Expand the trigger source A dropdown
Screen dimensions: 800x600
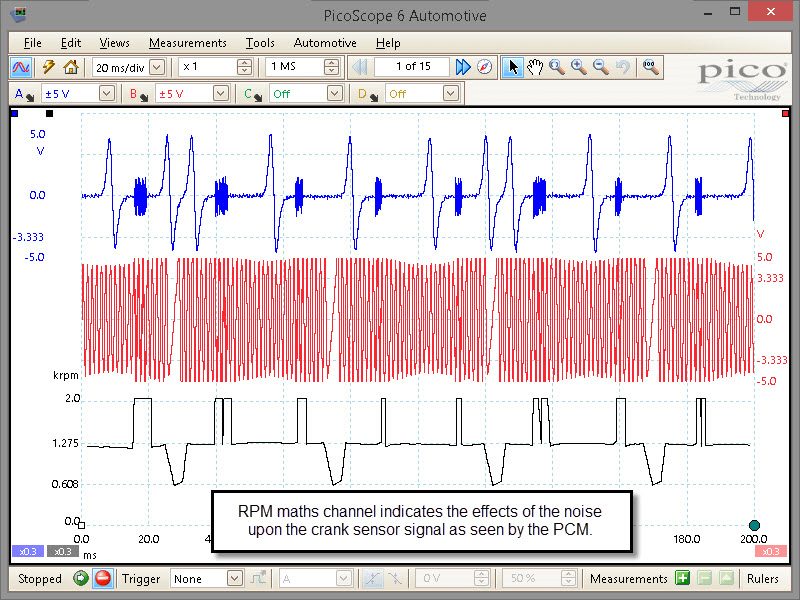point(343,579)
